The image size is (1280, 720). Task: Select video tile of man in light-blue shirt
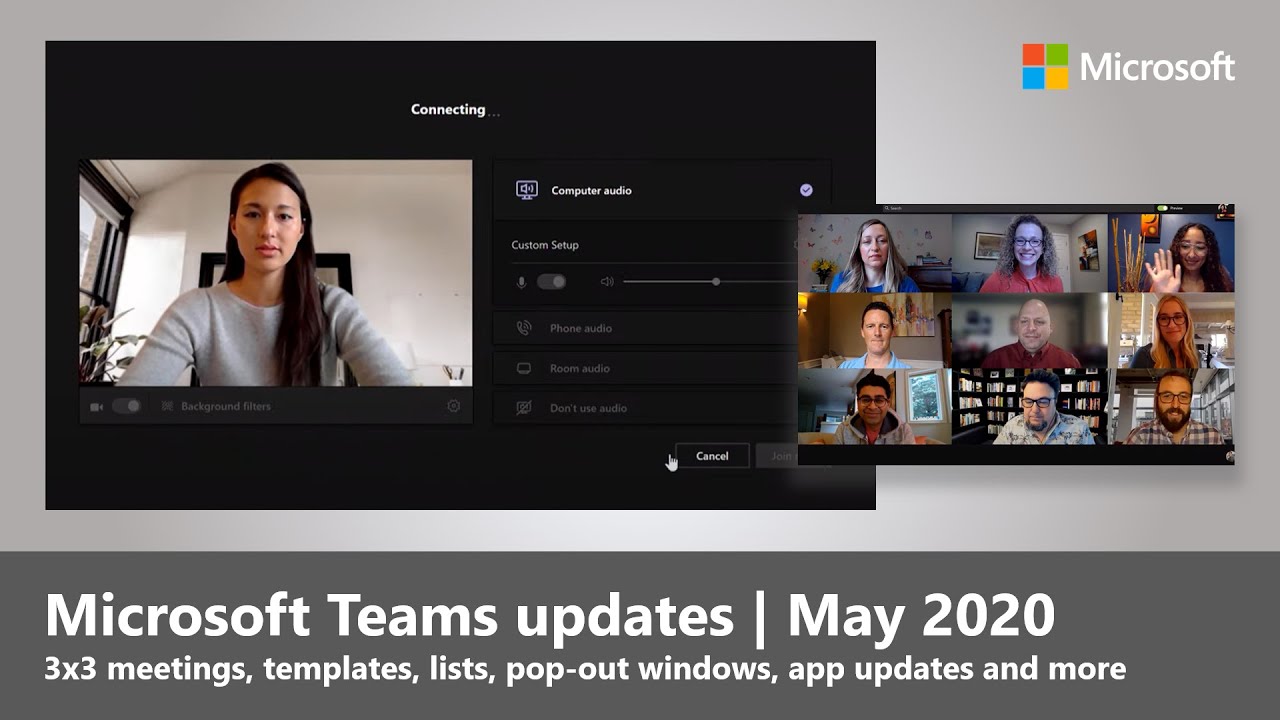click(x=873, y=331)
